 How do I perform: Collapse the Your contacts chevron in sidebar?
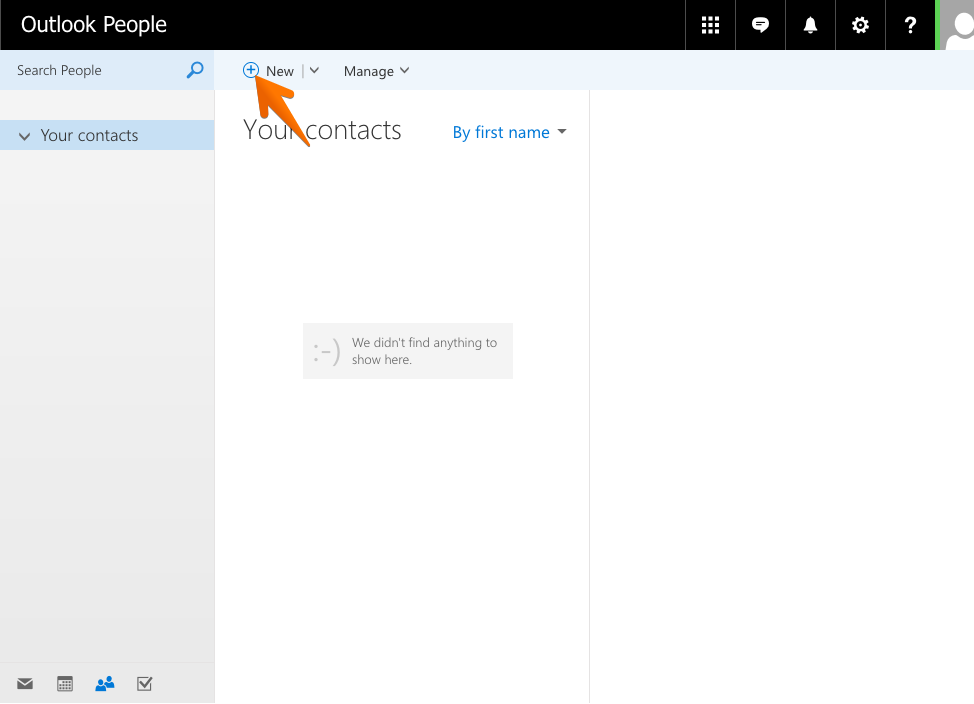[24, 136]
